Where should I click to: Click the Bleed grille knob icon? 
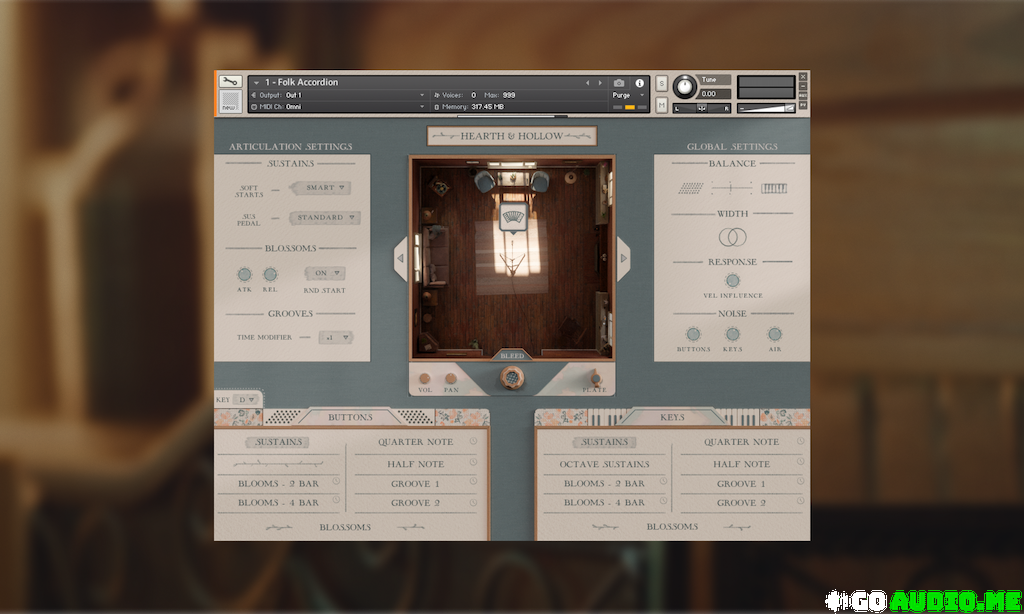pyautogui.click(x=512, y=378)
